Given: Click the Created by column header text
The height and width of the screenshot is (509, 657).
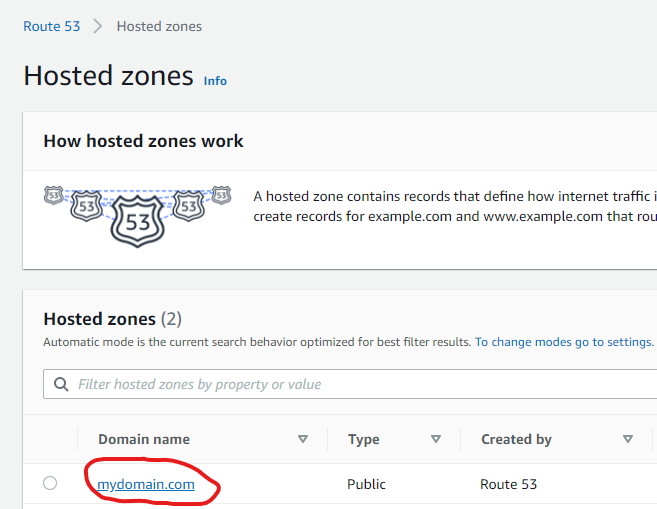Looking at the screenshot, I should tap(516, 439).
